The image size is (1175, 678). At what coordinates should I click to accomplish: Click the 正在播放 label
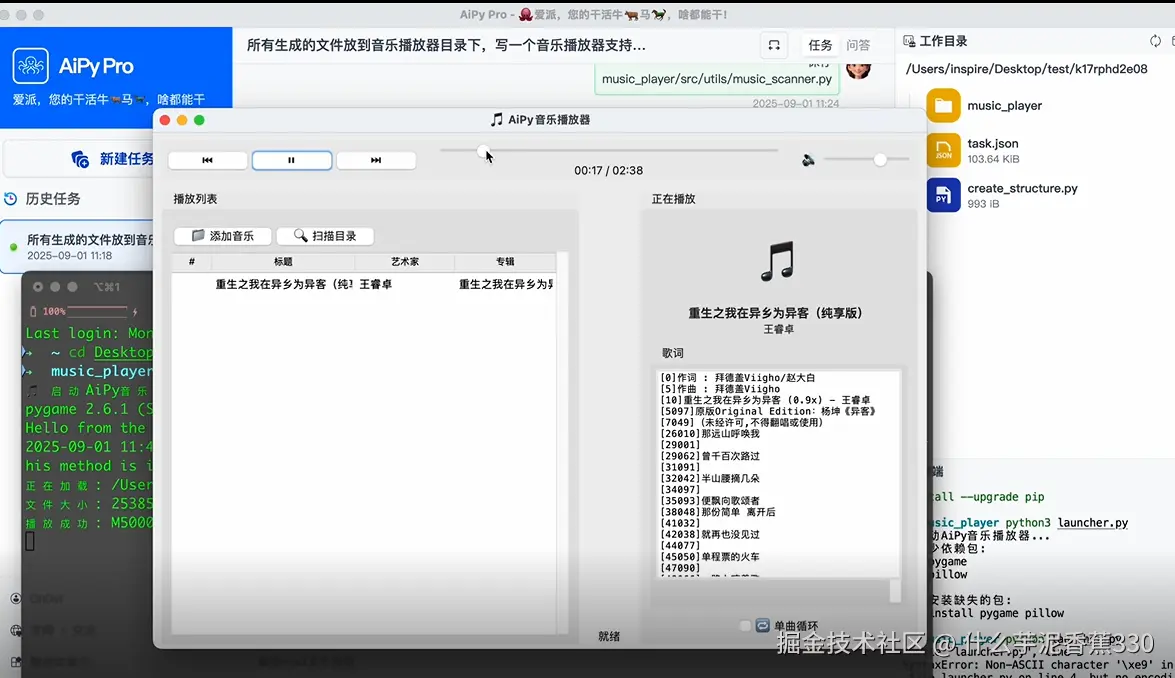pyautogui.click(x=673, y=199)
